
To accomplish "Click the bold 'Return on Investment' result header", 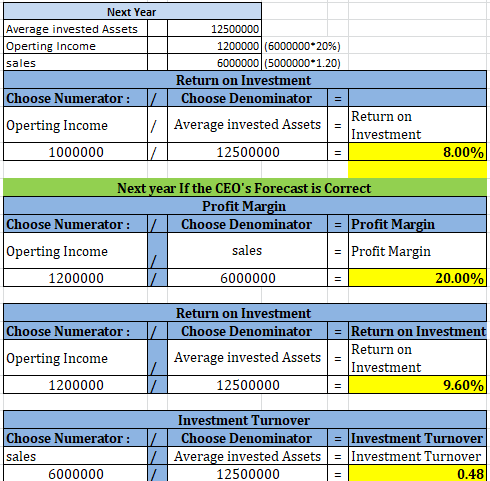I will [417, 331].
